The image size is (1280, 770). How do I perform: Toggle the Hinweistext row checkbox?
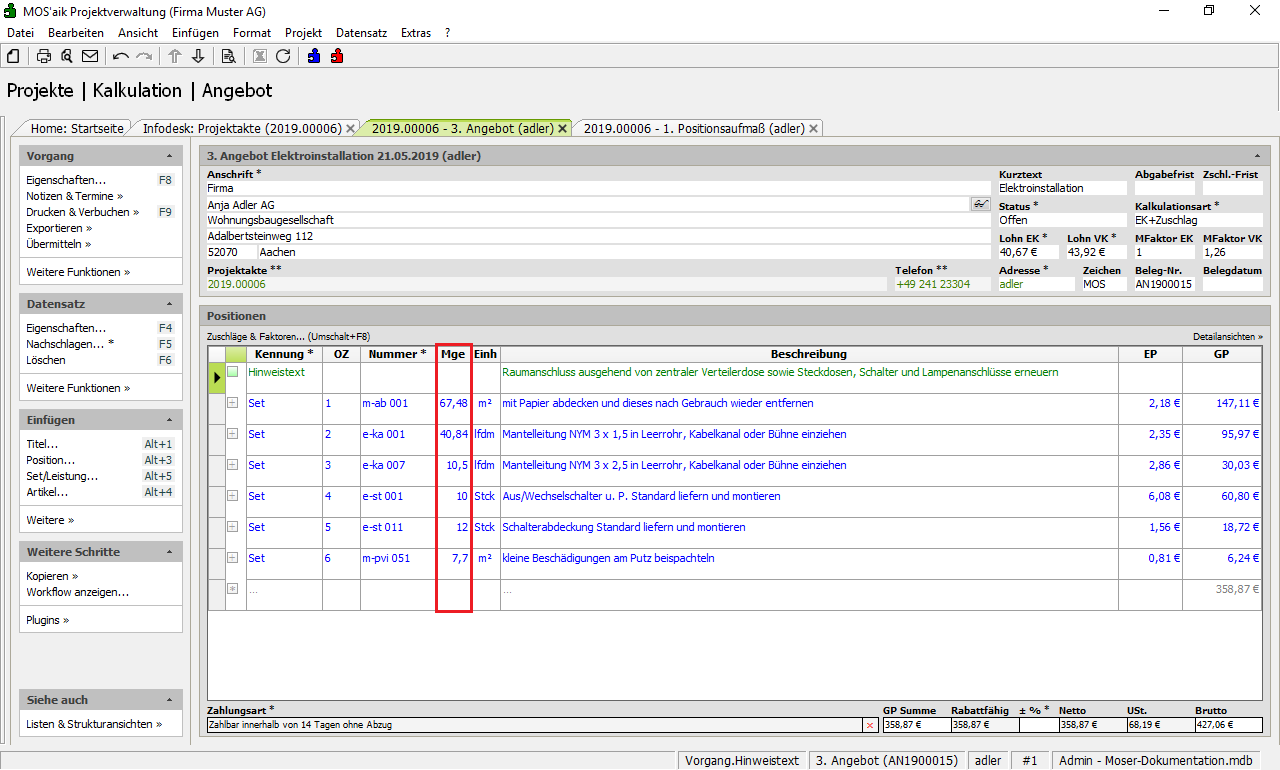[x=233, y=372]
